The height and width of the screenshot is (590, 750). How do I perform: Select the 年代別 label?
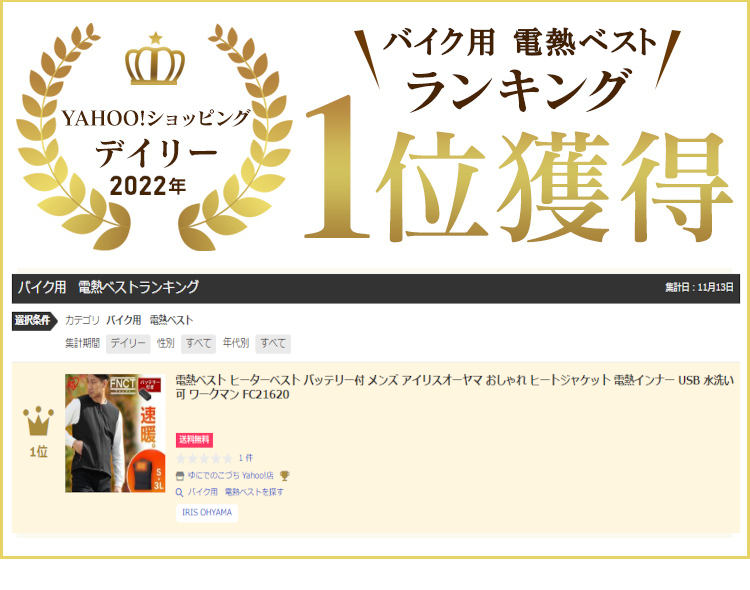coord(236,343)
